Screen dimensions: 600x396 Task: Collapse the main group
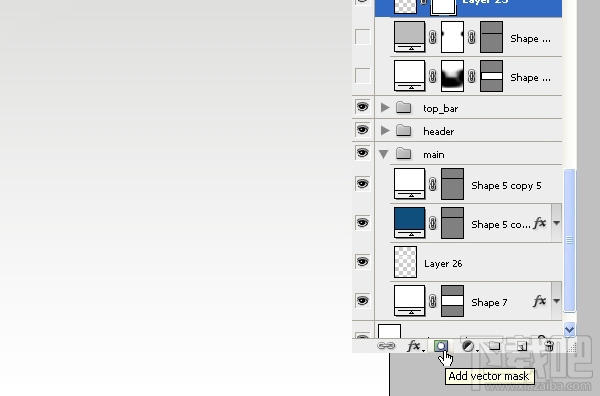pos(383,154)
